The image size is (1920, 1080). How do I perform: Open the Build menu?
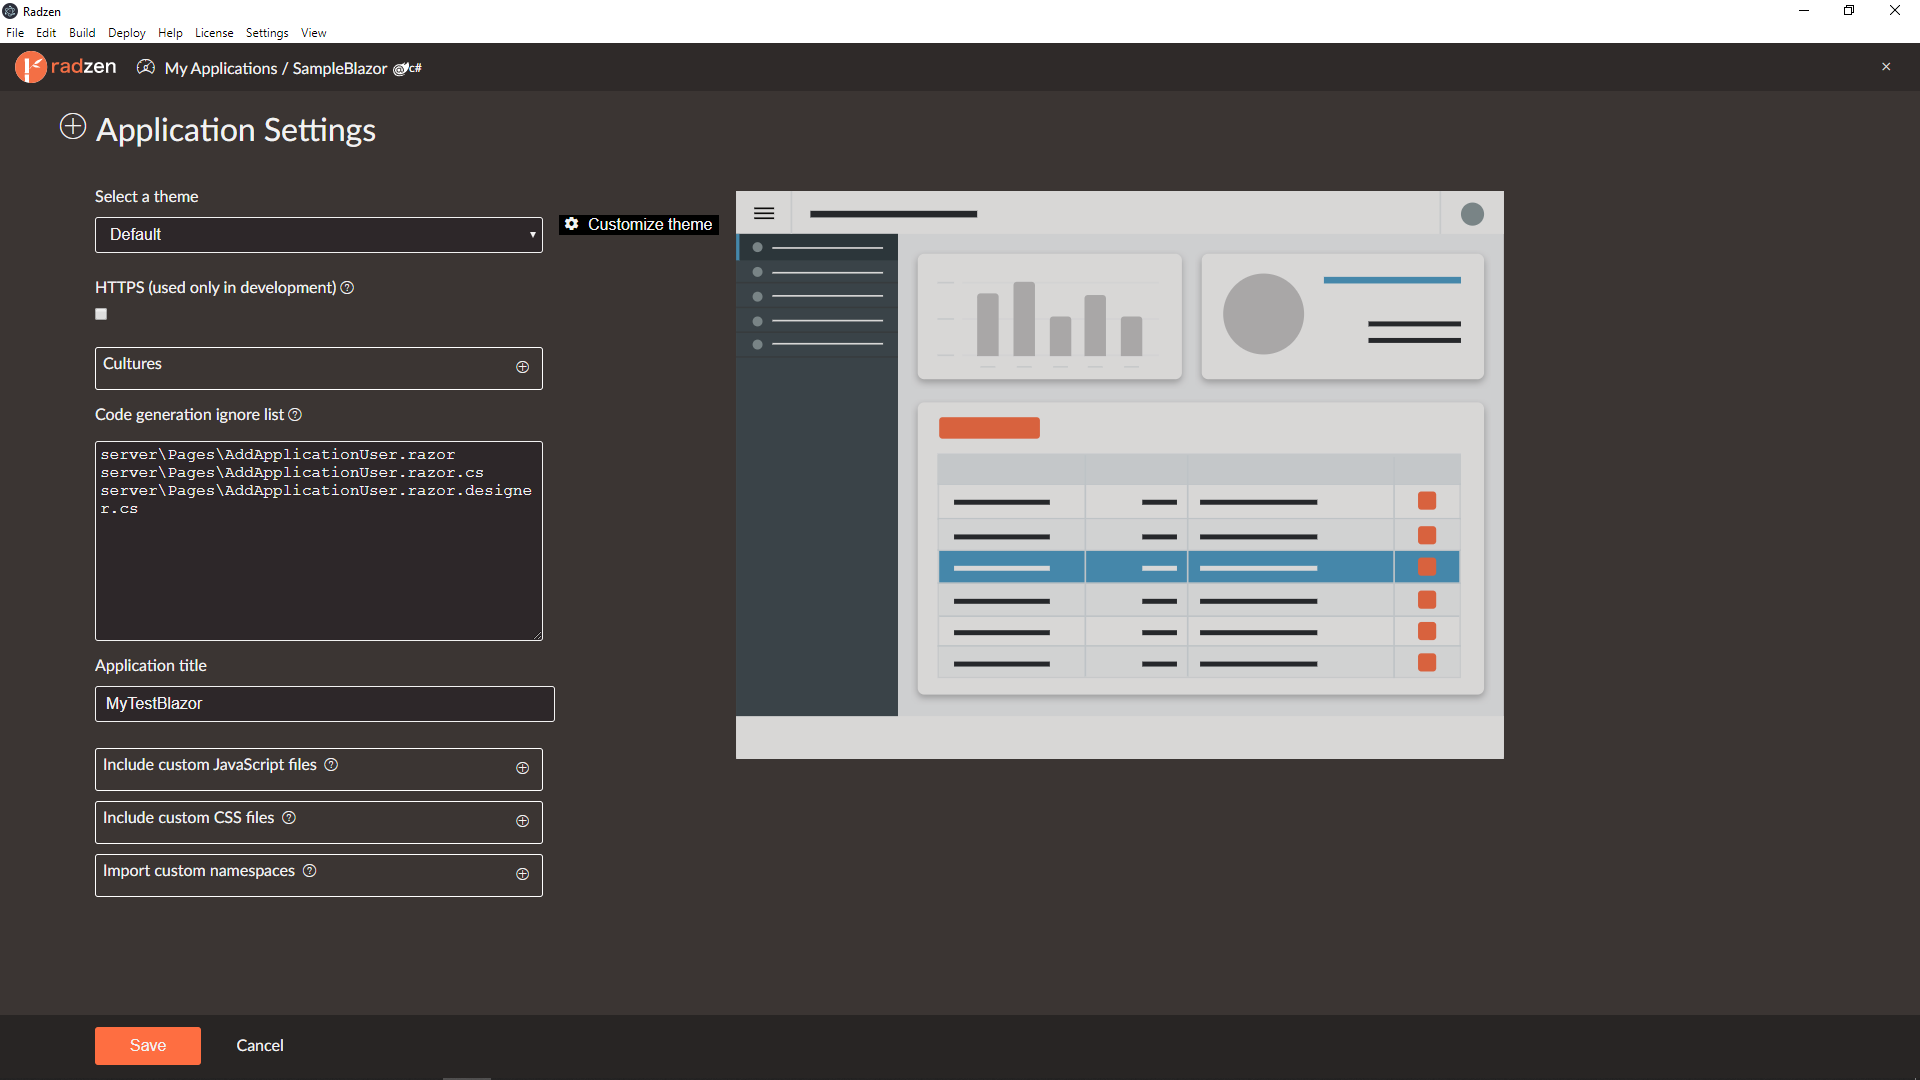pyautogui.click(x=82, y=33)
